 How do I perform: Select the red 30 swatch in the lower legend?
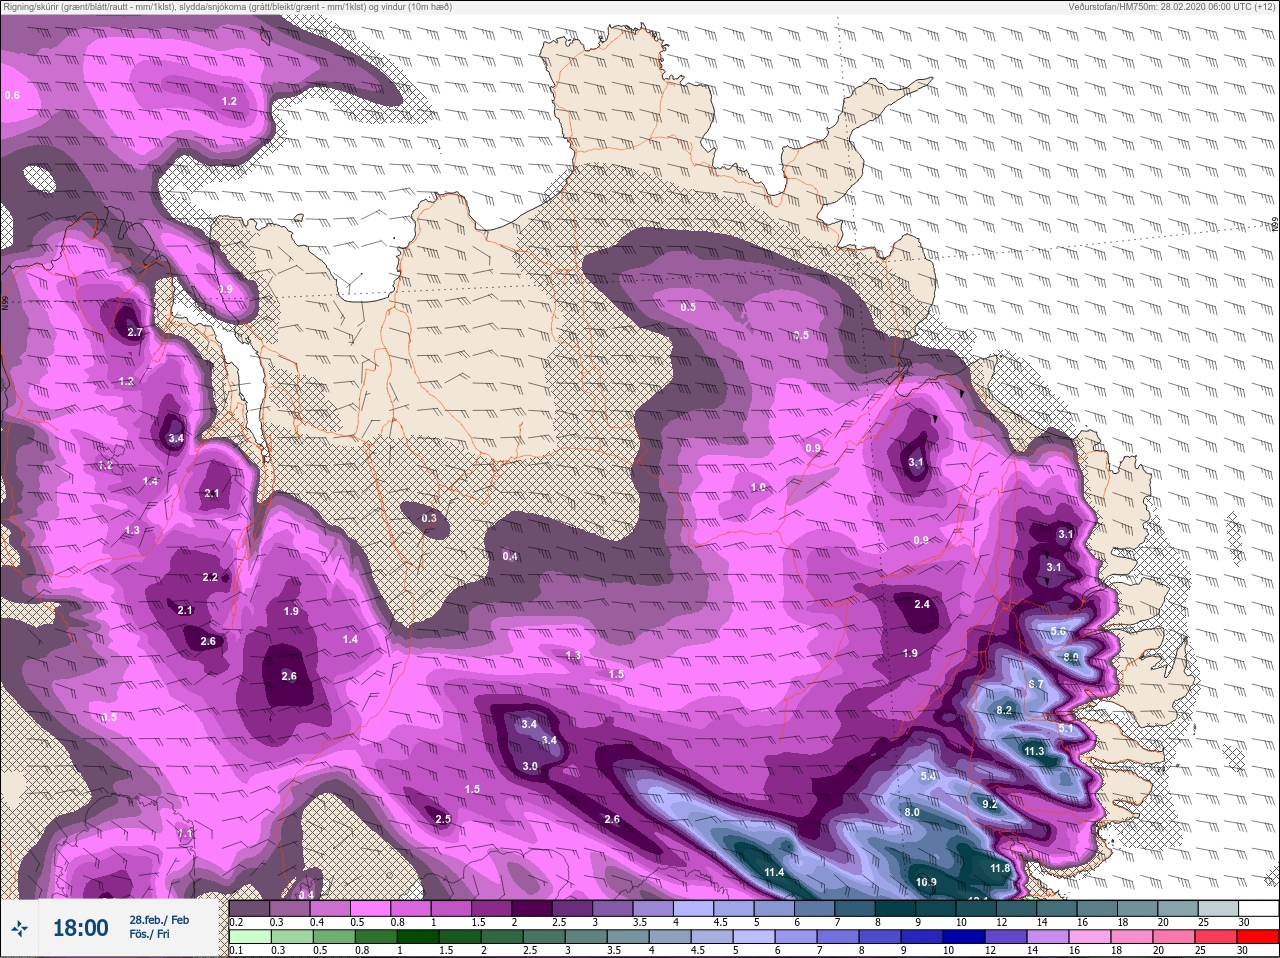coord(1257,937)
